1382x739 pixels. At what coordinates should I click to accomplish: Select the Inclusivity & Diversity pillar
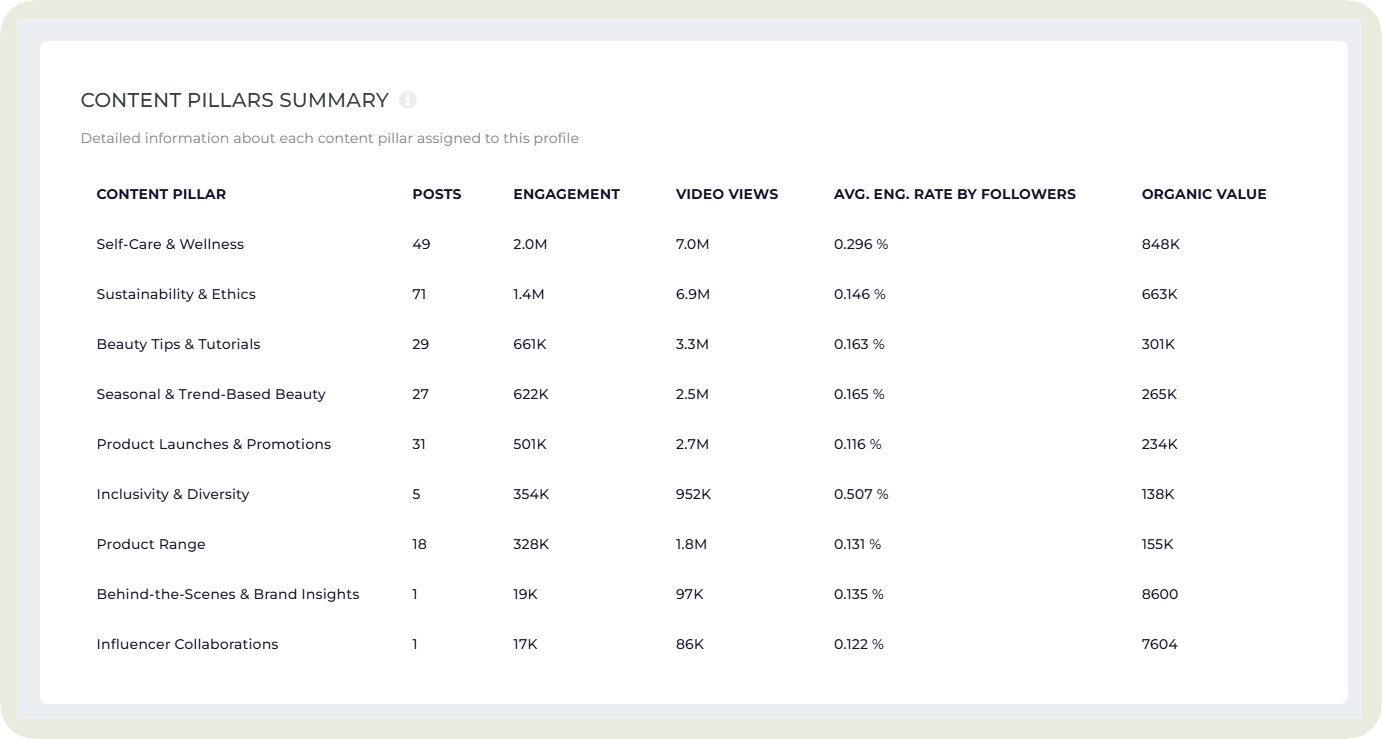pos(172,494)
